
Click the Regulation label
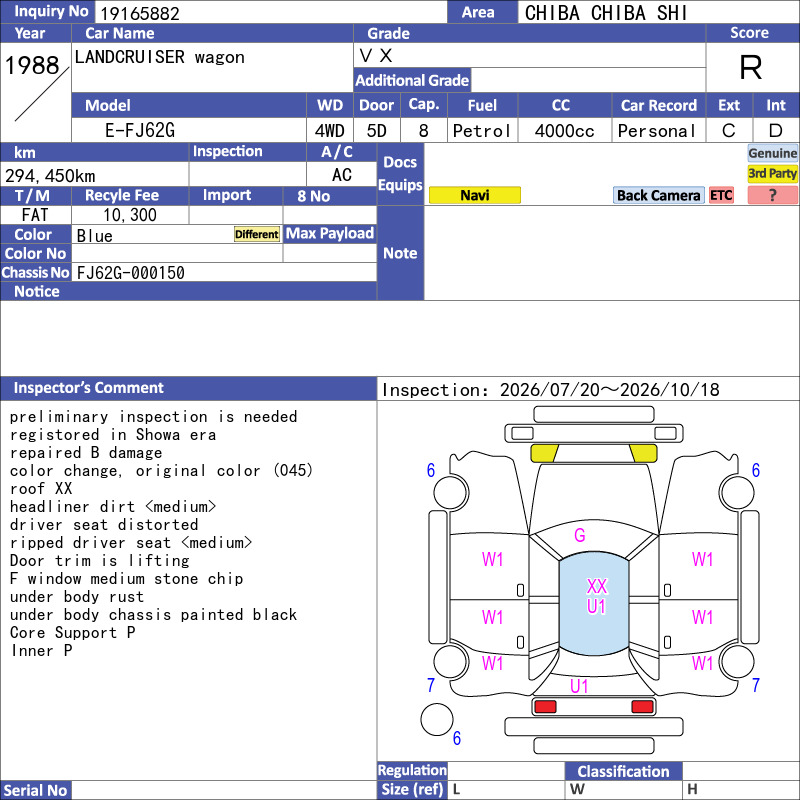point(412,770)
